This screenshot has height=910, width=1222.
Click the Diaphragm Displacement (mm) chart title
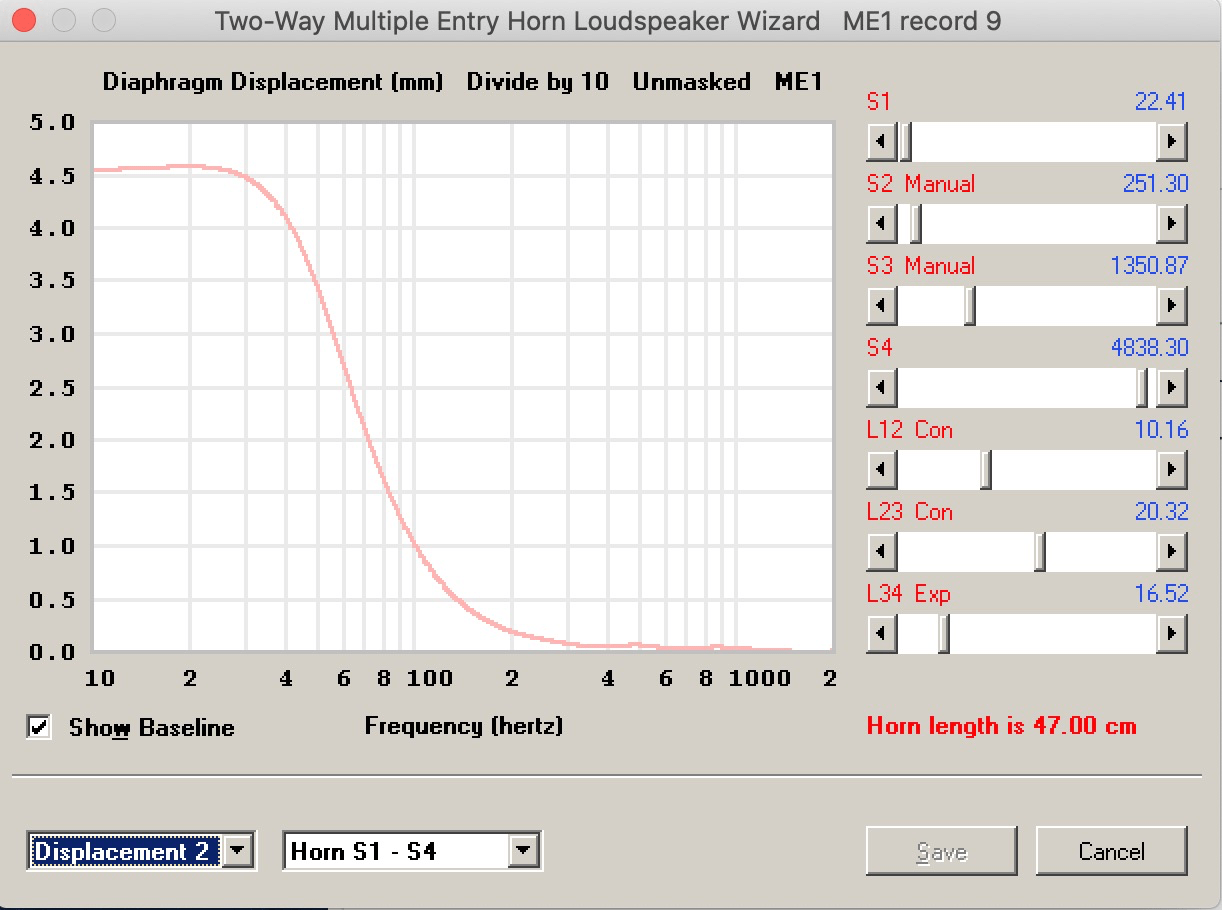point(273,82)
